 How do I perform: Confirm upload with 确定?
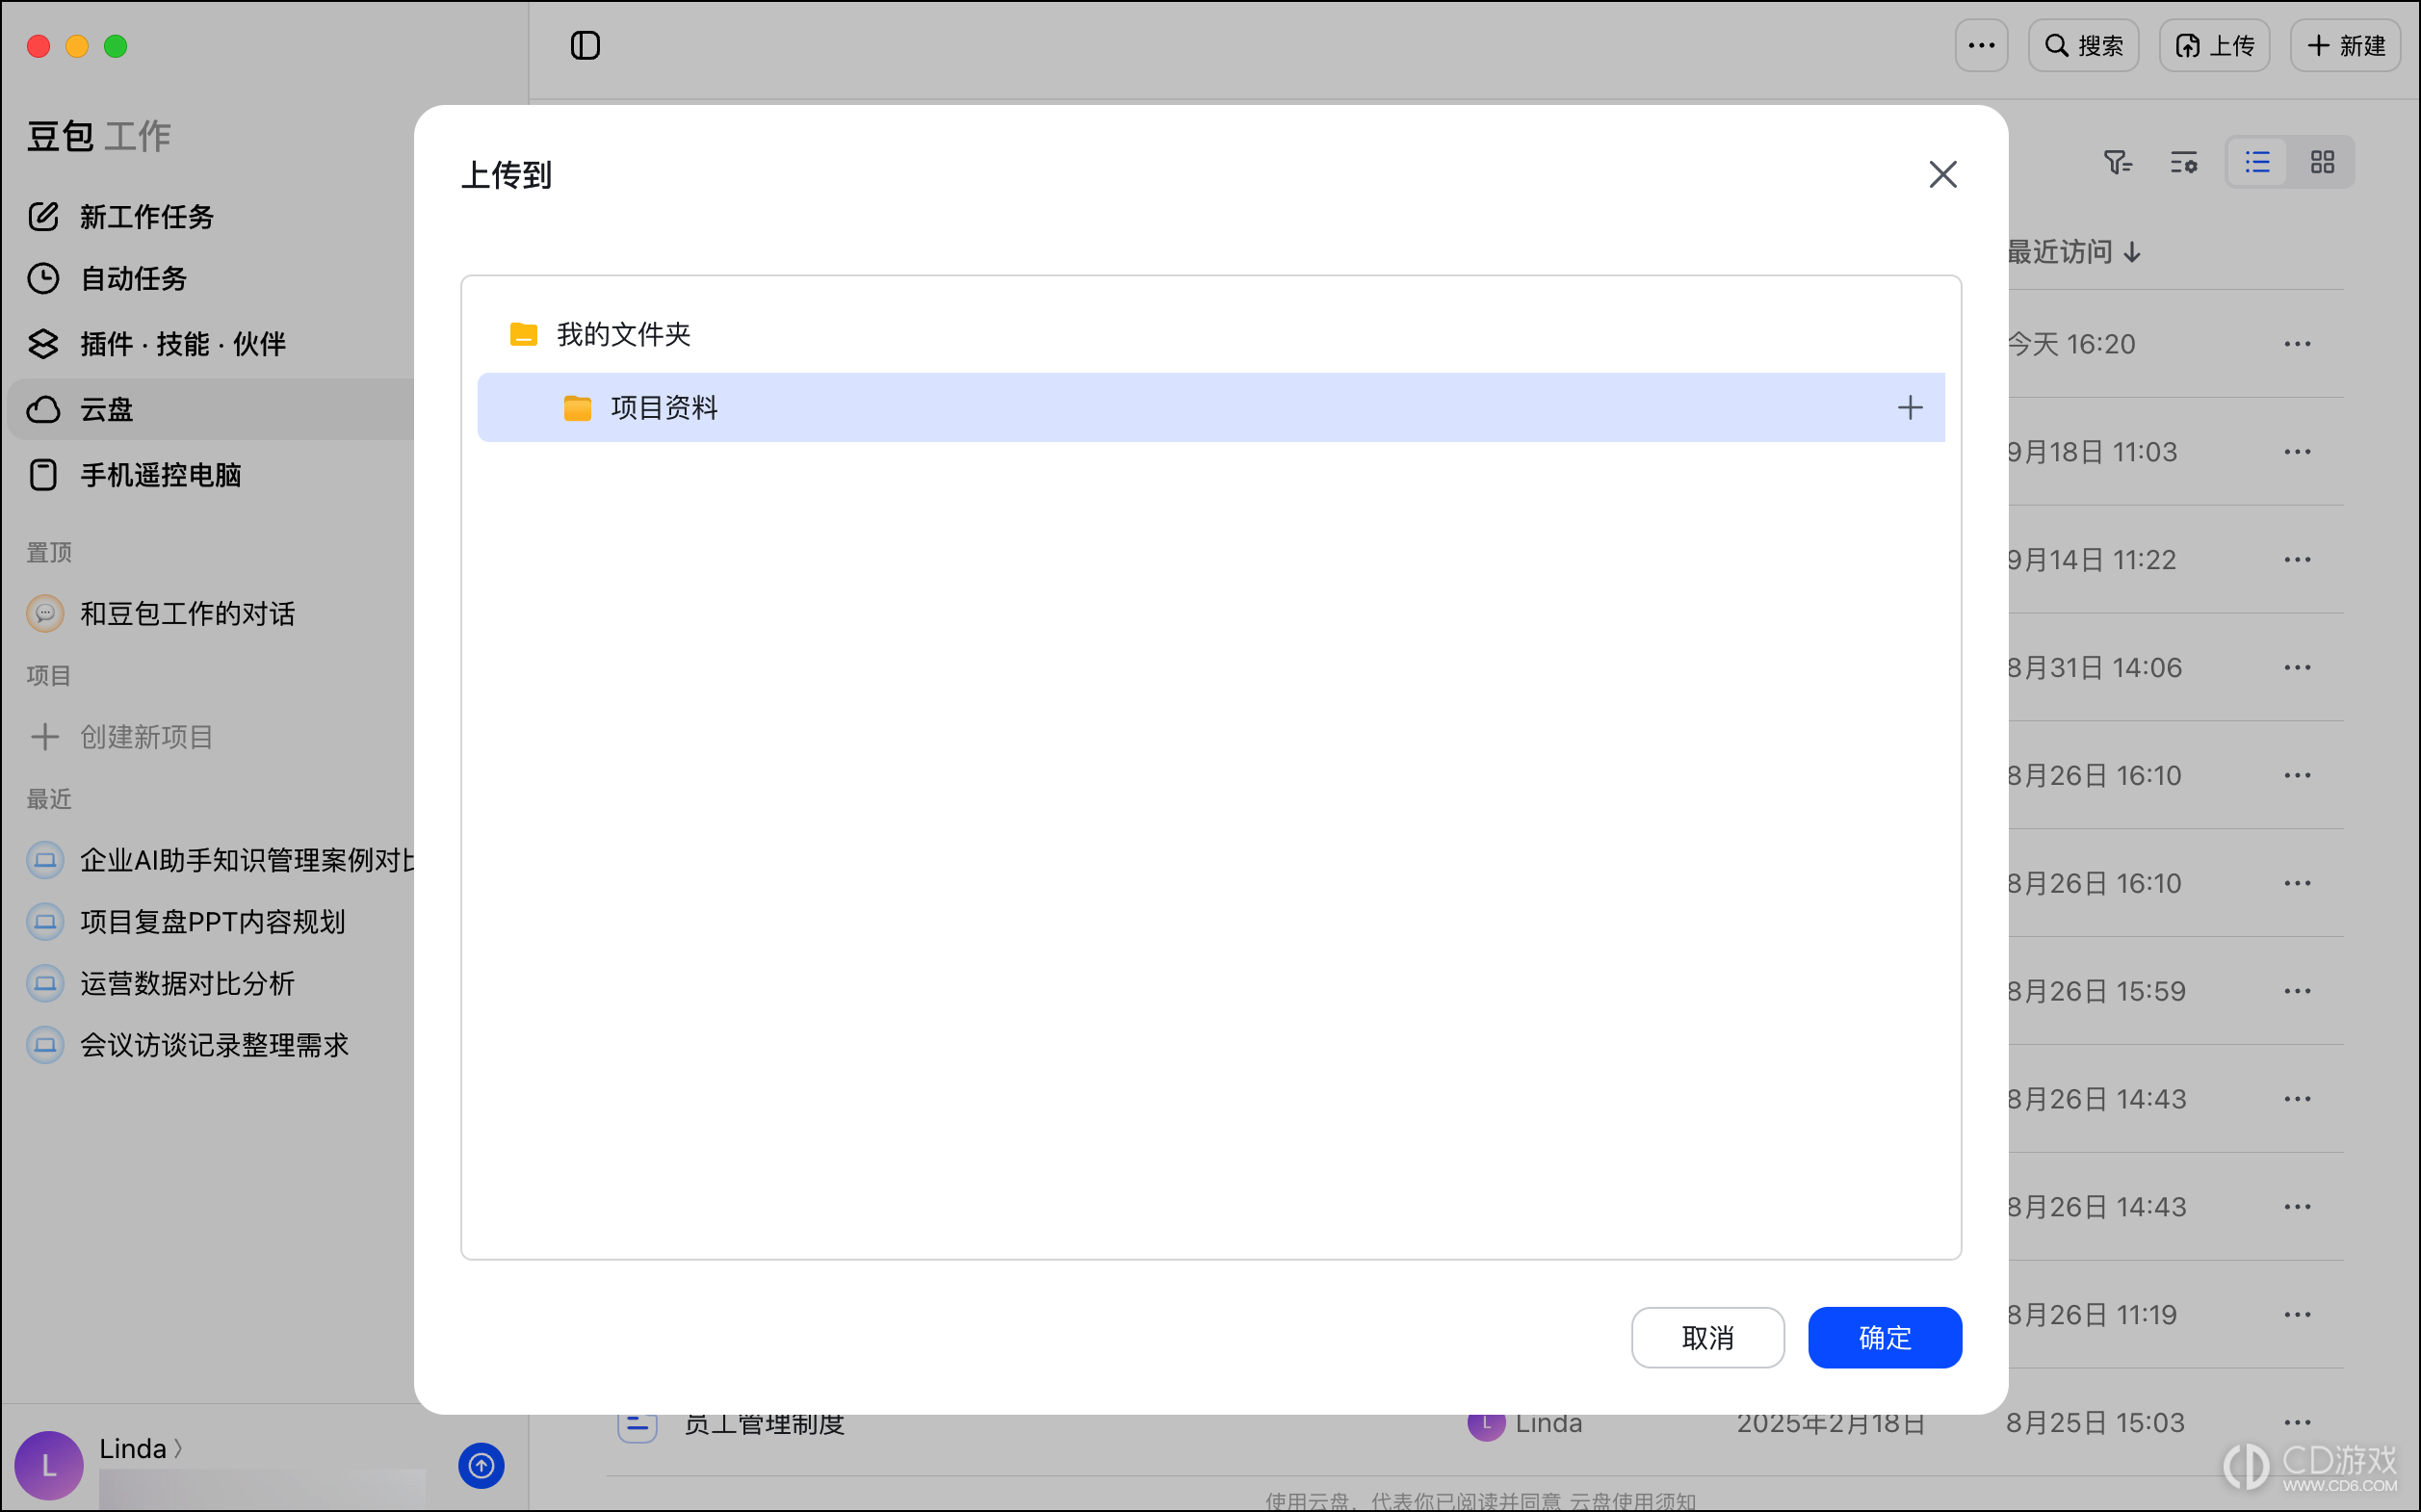[1884, 1337]
